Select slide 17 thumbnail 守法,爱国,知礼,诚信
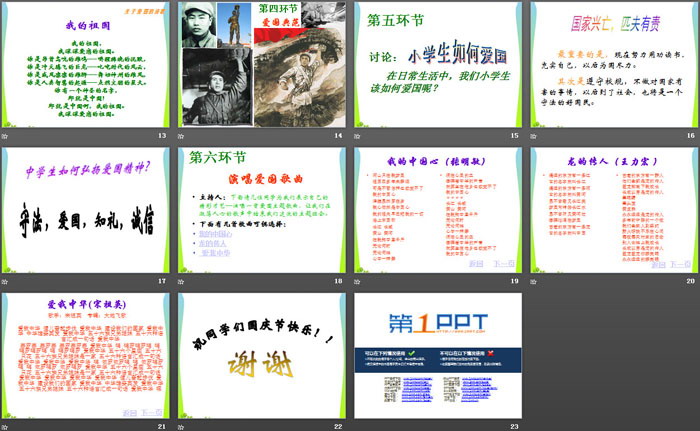The width and height of the screenshot is (700, 431). tap(85, 210)
